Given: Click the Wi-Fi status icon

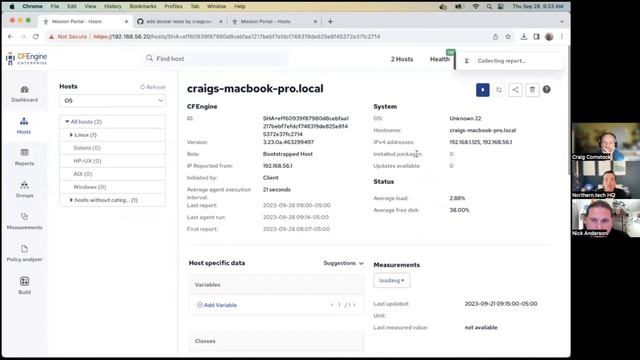Looking at the screenshot, I should 476,7.
